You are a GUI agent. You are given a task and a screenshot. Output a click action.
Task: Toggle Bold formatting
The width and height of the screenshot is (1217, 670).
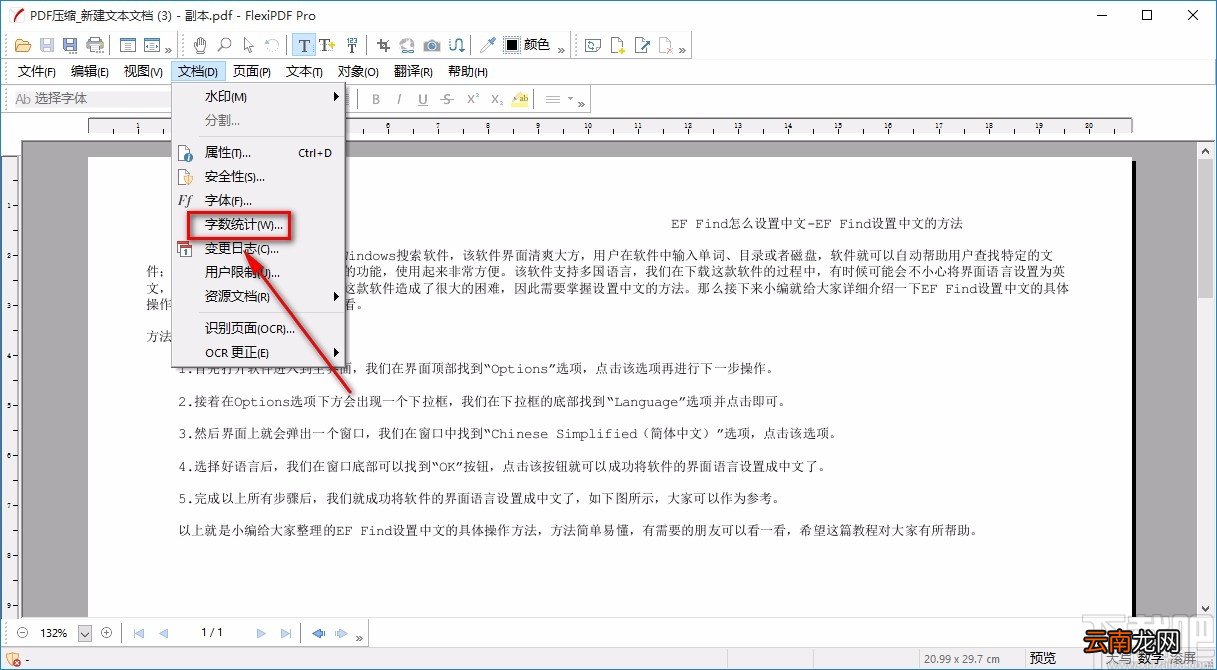(x=376, y=99)
